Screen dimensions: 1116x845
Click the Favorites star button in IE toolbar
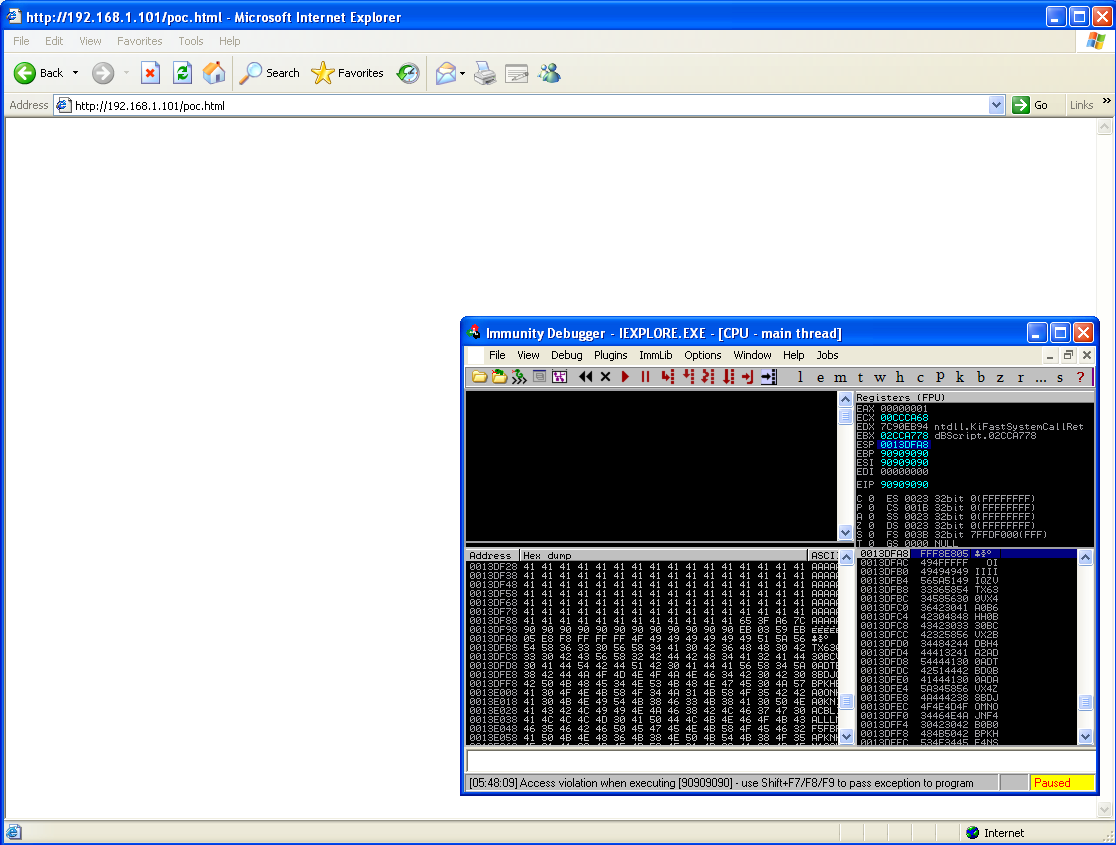click(x=348, y=73)
